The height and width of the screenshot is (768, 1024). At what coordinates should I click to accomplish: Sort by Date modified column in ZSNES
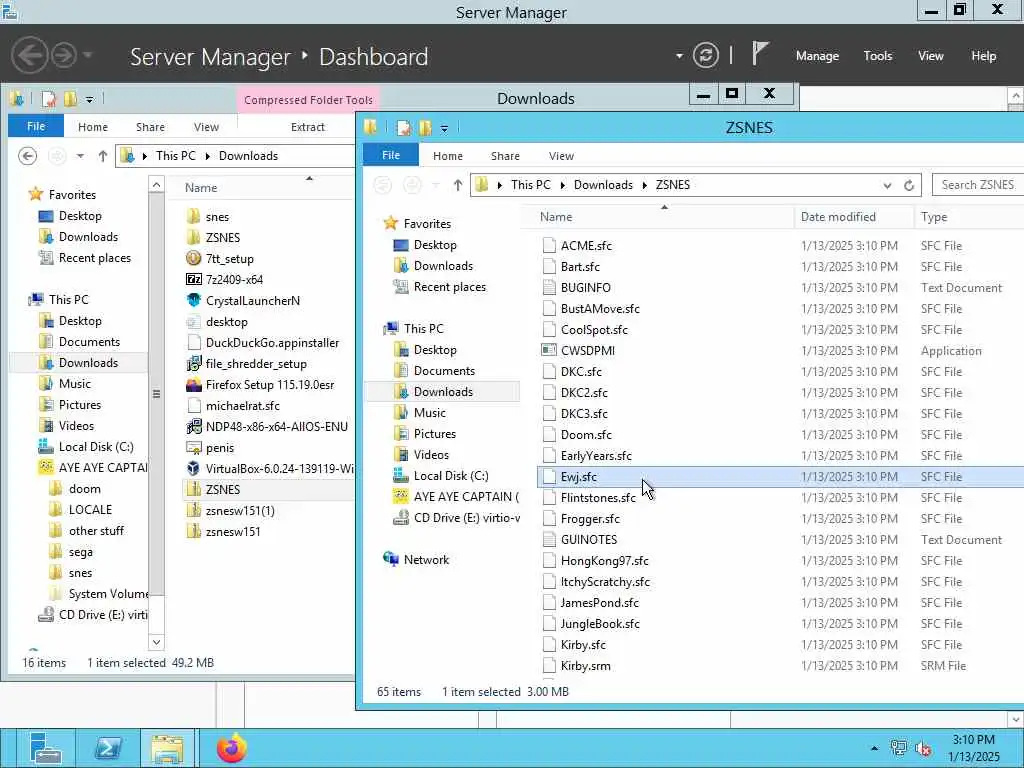click(838, 217)
